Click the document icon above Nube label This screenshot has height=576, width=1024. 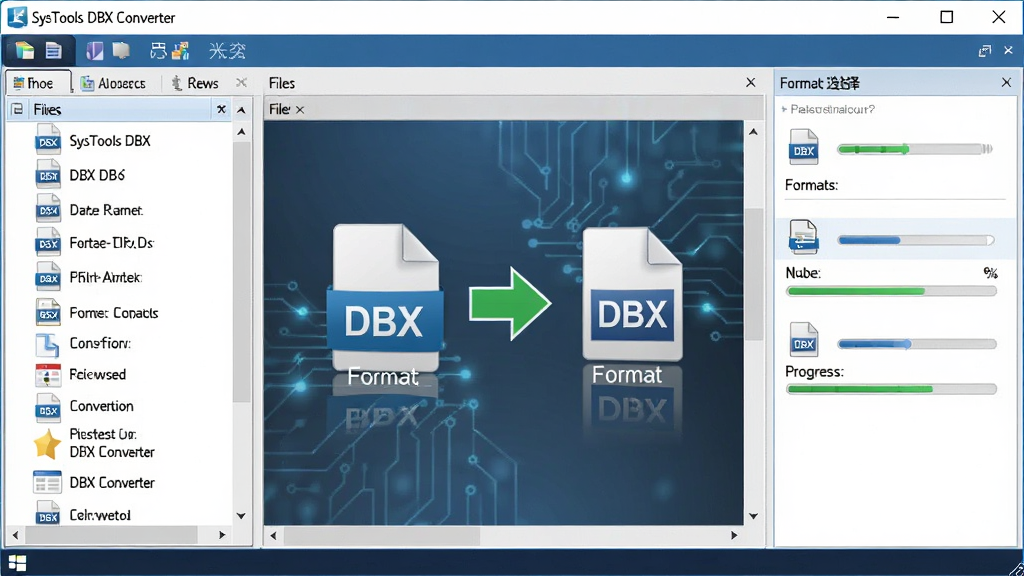(803, 236)
